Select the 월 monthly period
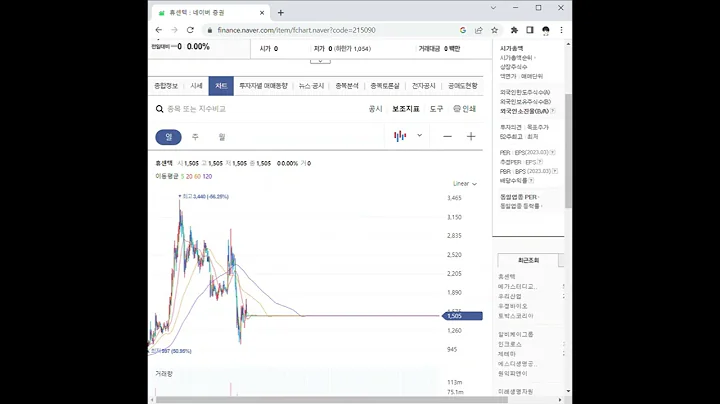 point(222,137)
